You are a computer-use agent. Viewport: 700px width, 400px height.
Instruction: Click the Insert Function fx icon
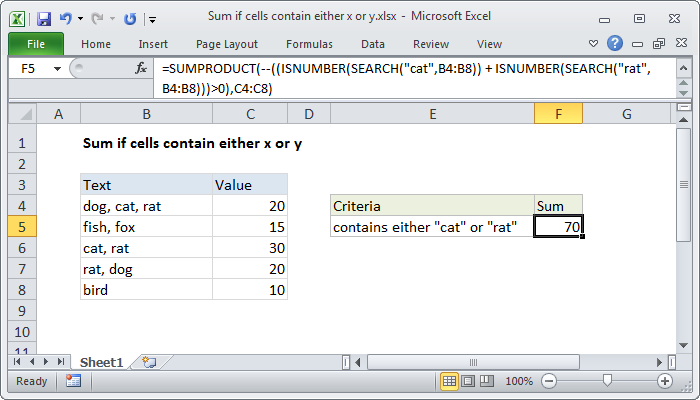tap(142, 68)
